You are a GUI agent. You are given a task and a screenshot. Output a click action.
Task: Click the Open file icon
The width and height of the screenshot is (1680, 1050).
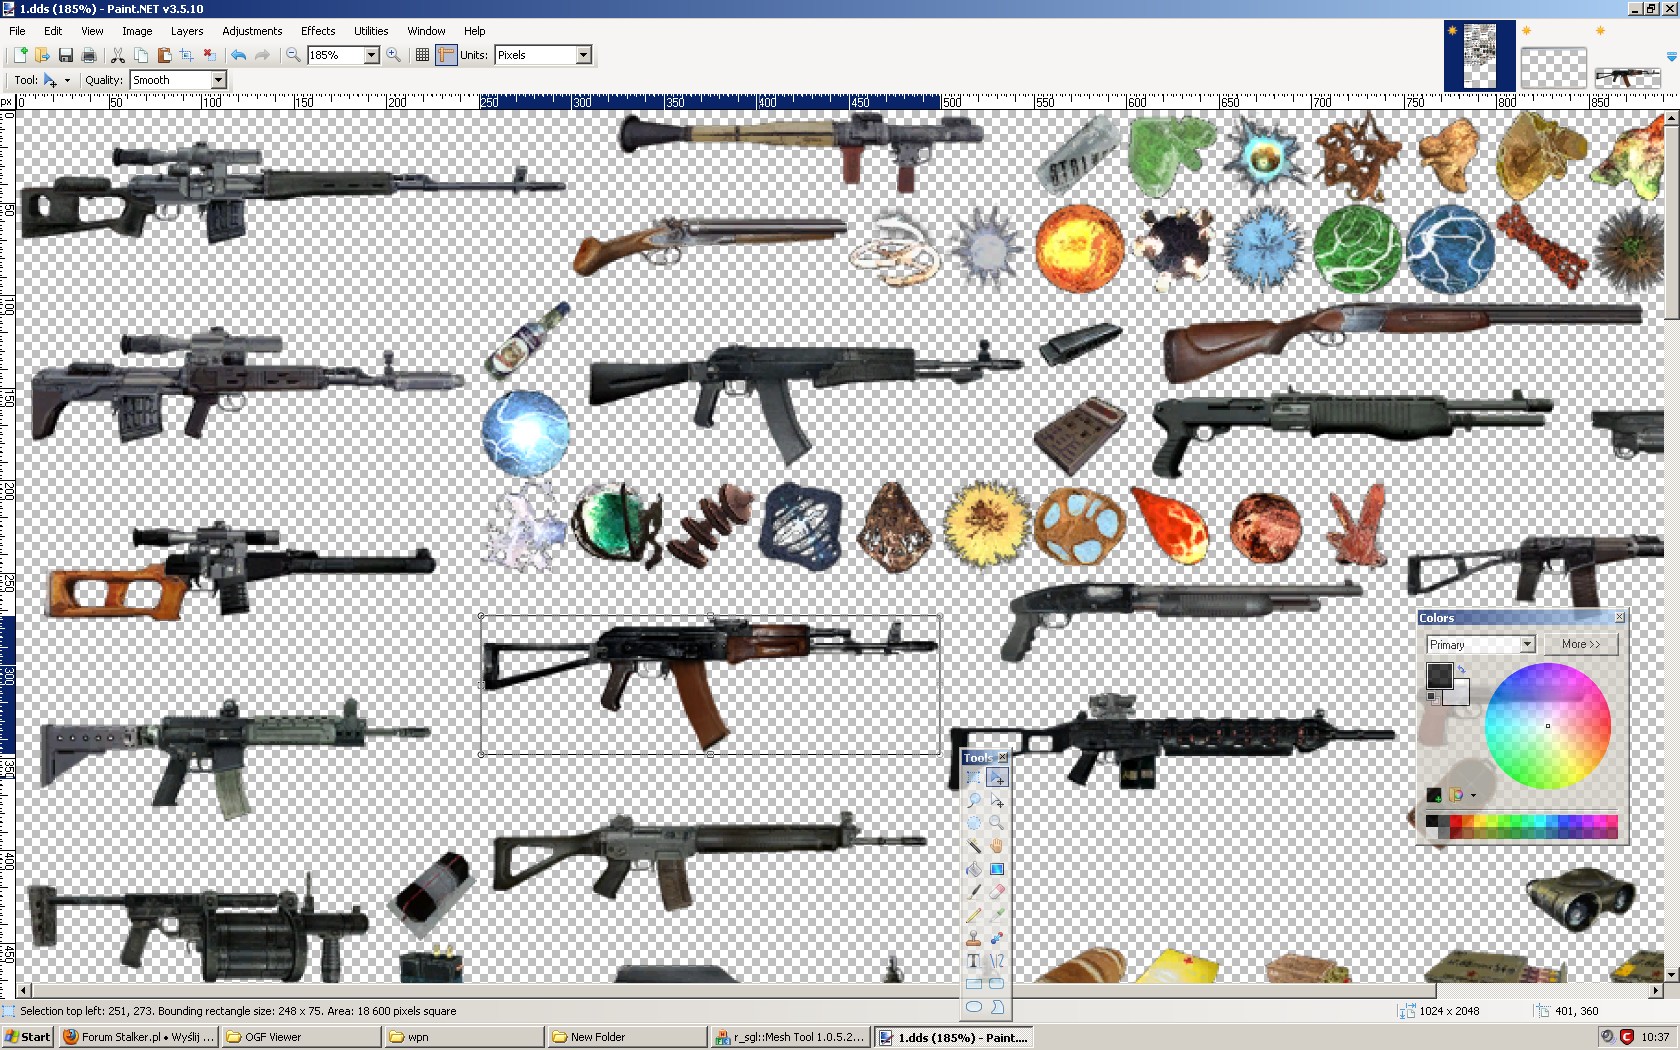click(42, 55)
